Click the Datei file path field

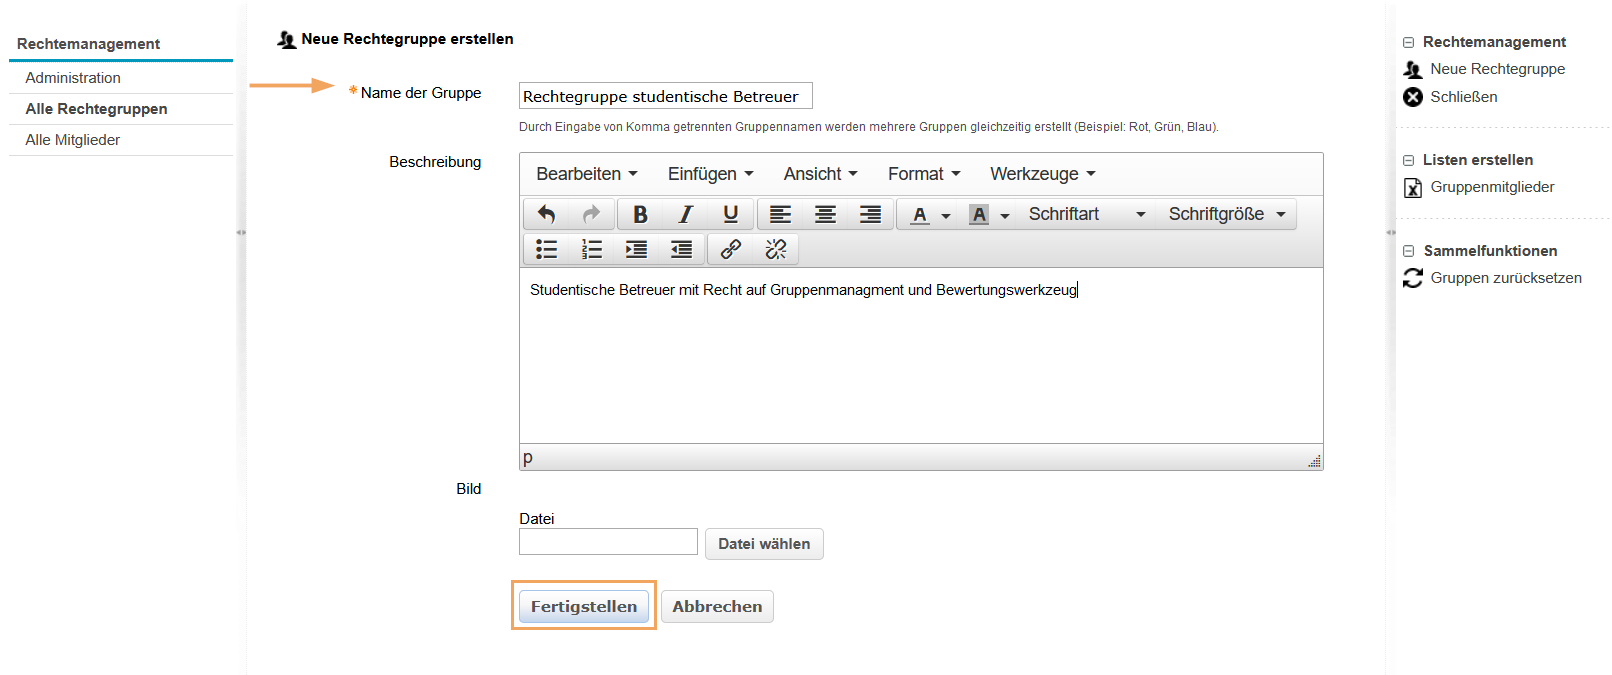pyautogui.click(x=608, y=542)
